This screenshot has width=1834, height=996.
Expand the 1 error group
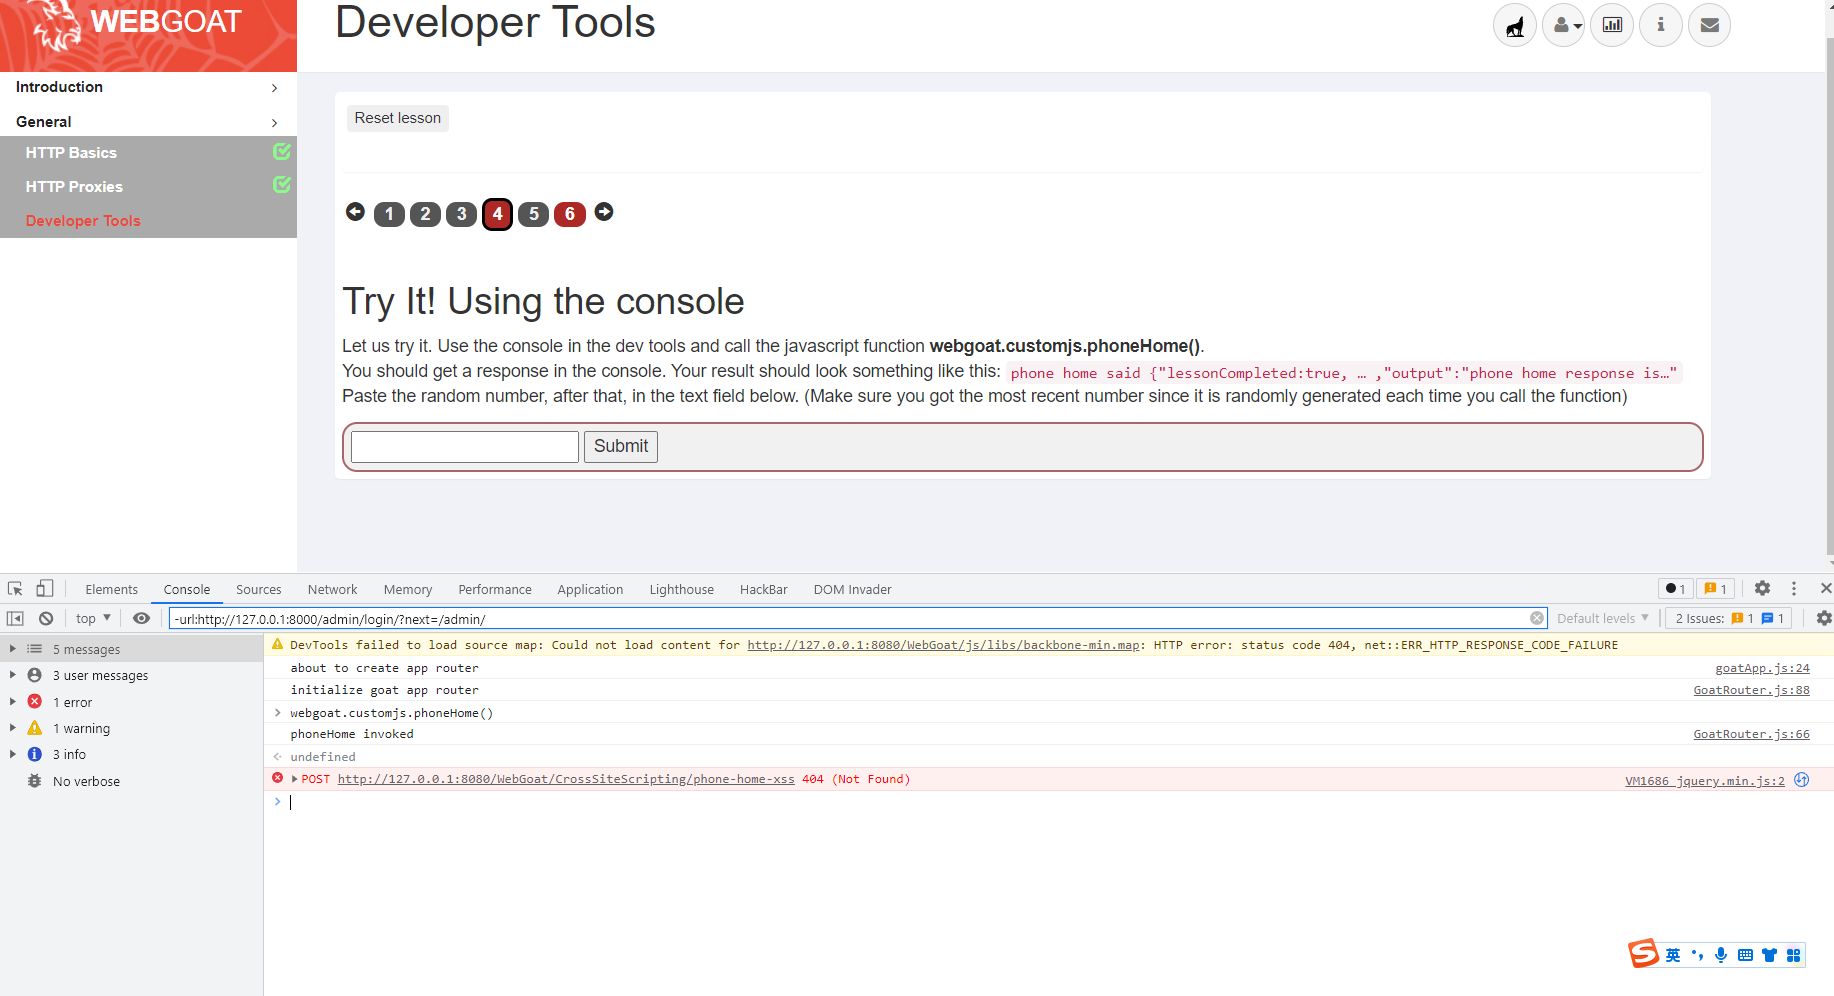point(13,702)
